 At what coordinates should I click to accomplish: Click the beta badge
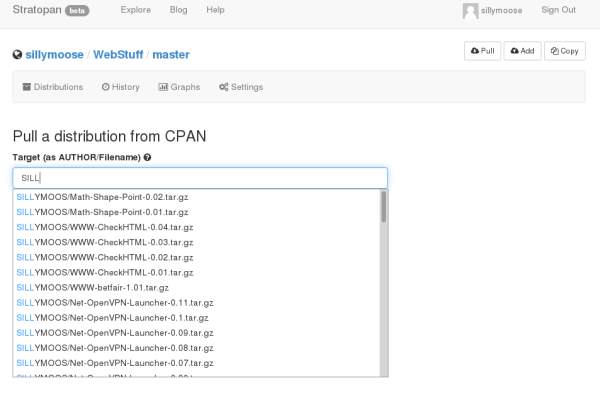click(77, 11)
